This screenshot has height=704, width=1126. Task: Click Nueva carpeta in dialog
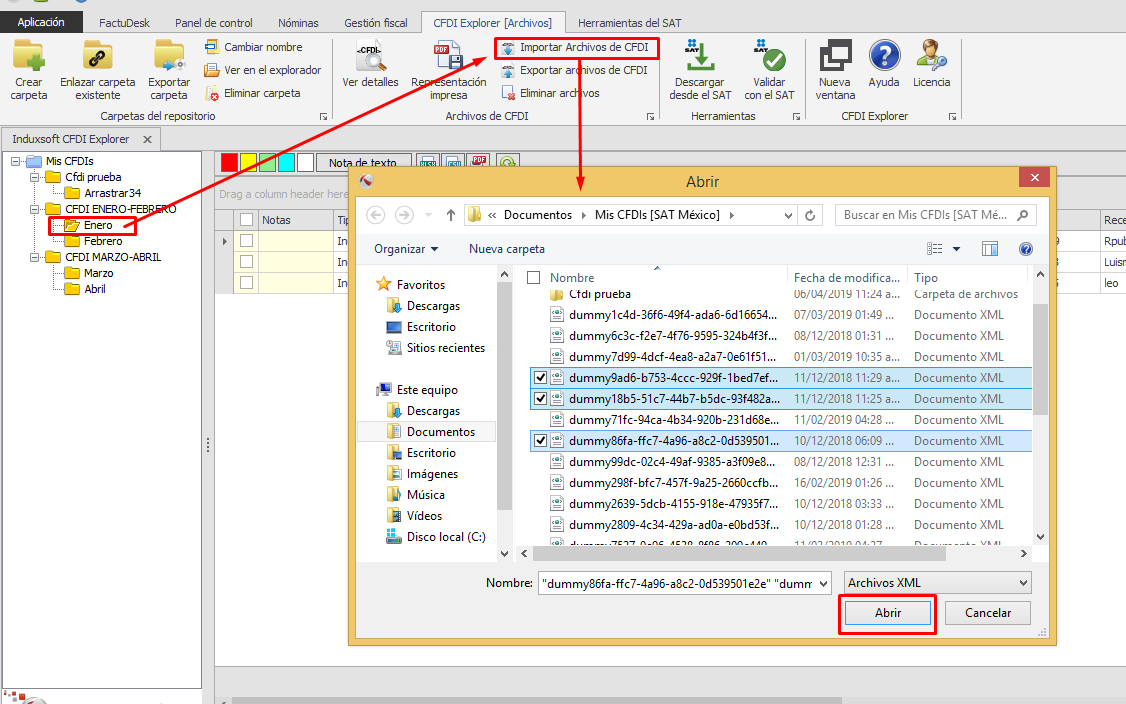[x=507, y=249]
